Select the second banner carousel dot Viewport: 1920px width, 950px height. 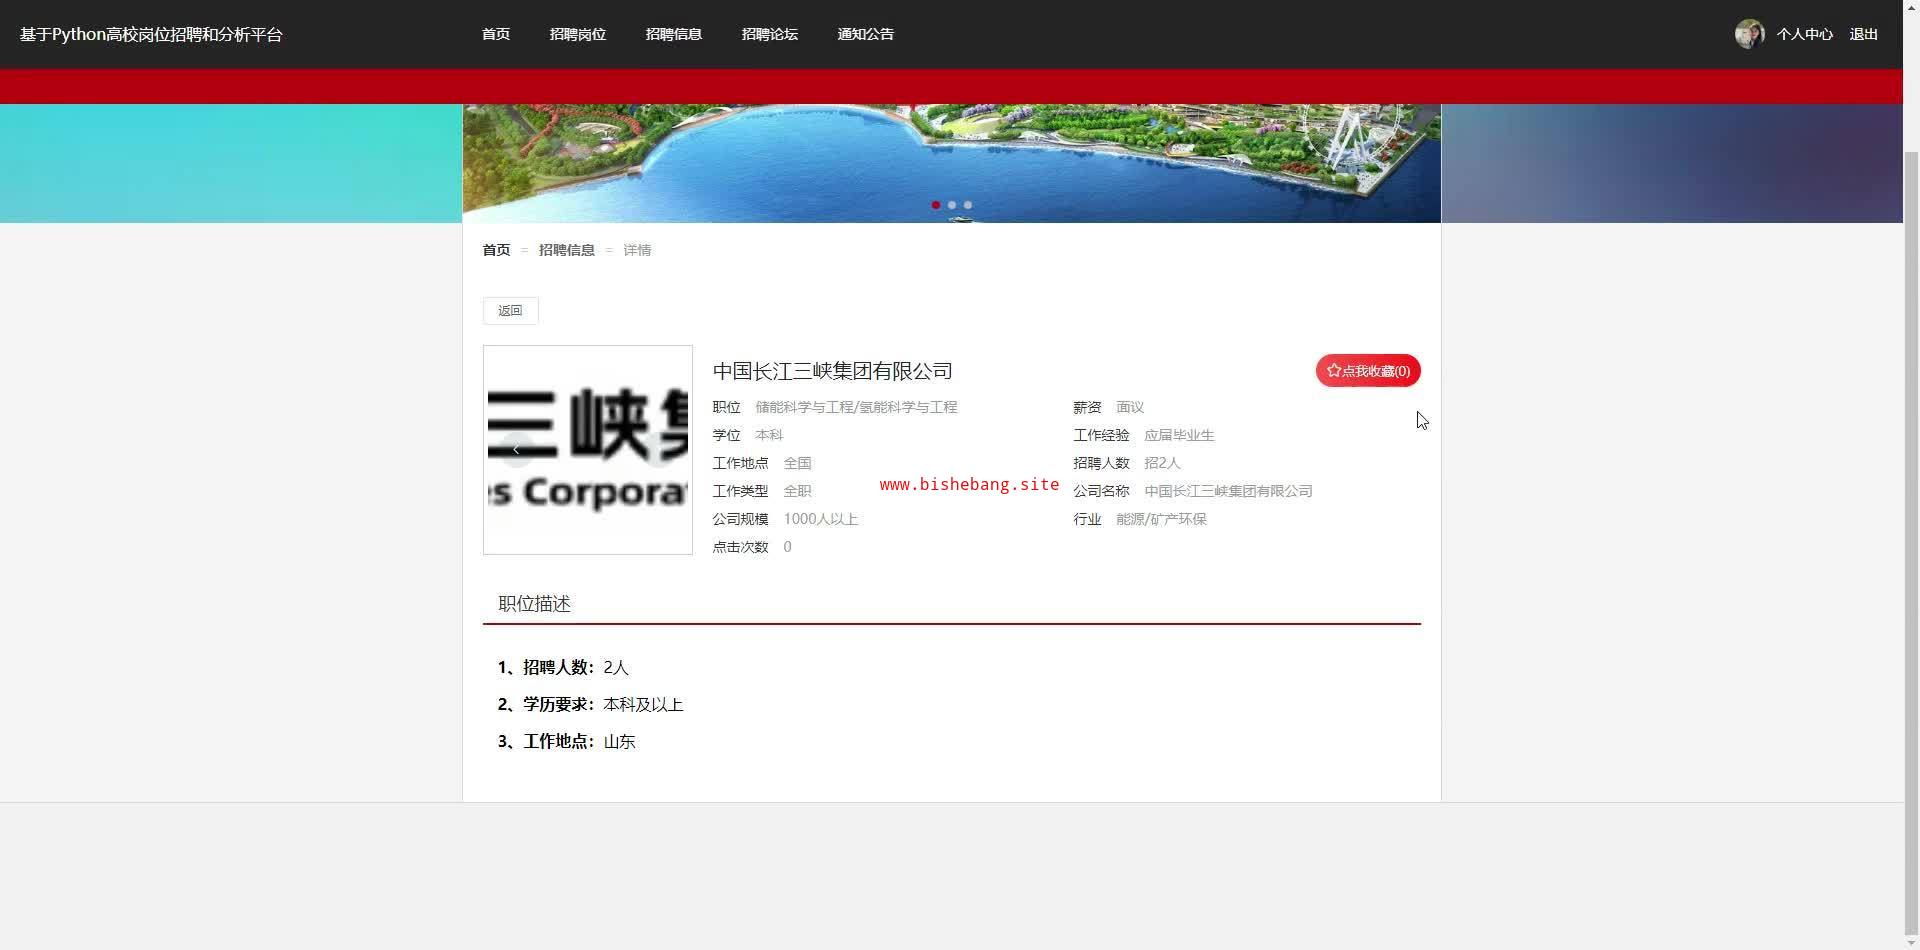[x=952, y=205]
